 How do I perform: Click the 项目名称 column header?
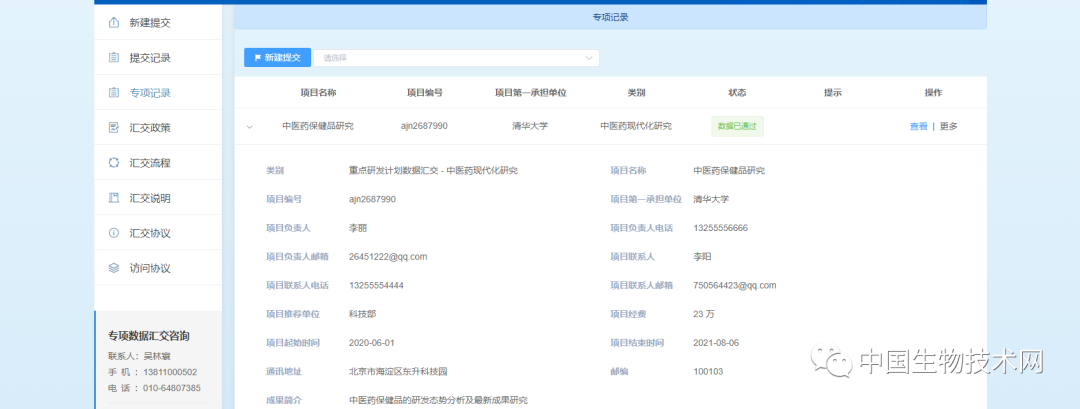[x=318, y=92]
